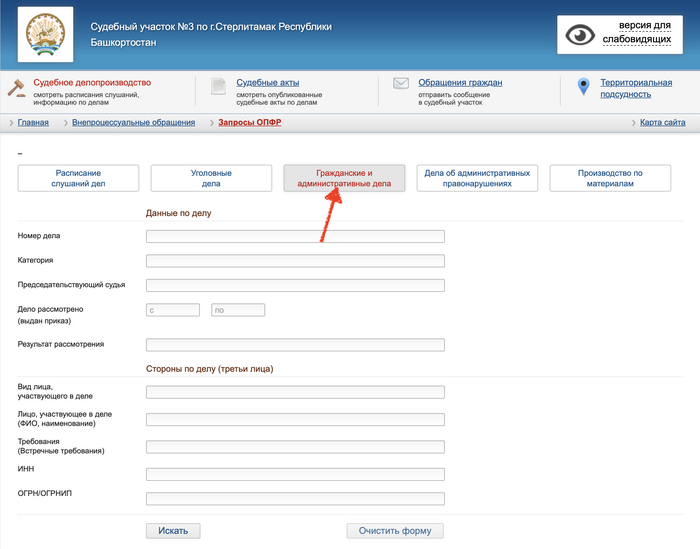Screen dimensions: 700x549
Task: Open the Председательствующий судья field
Action: tap(295, 285)
